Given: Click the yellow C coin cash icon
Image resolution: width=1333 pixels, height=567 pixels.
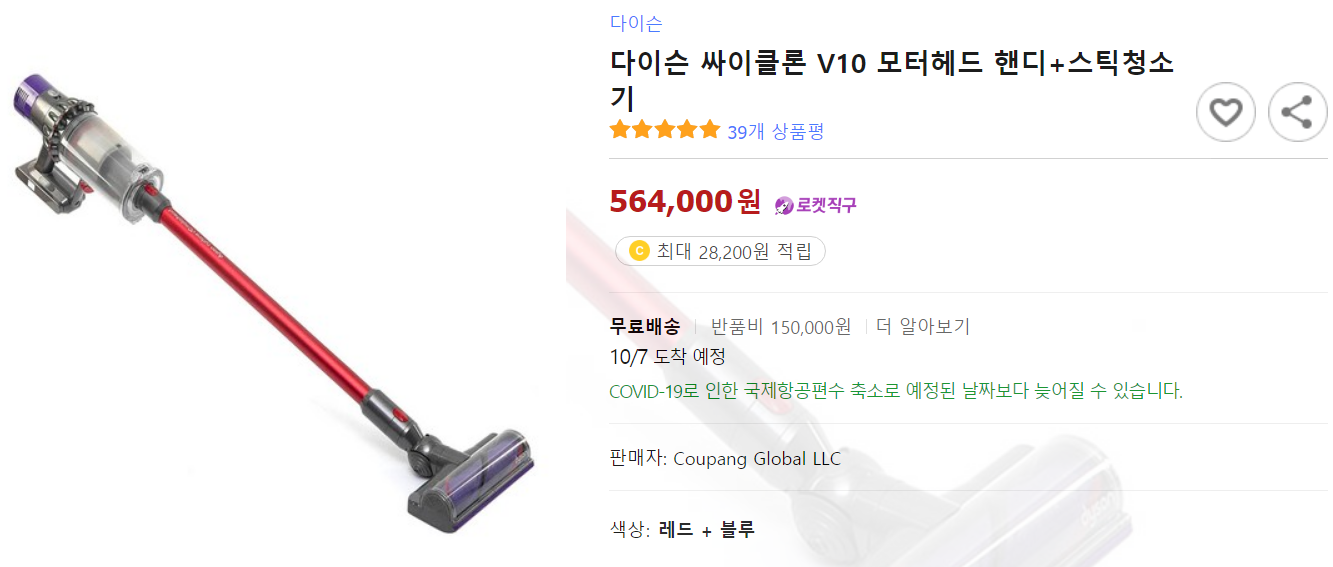Looking at the screenshot, I should point(639,251).
